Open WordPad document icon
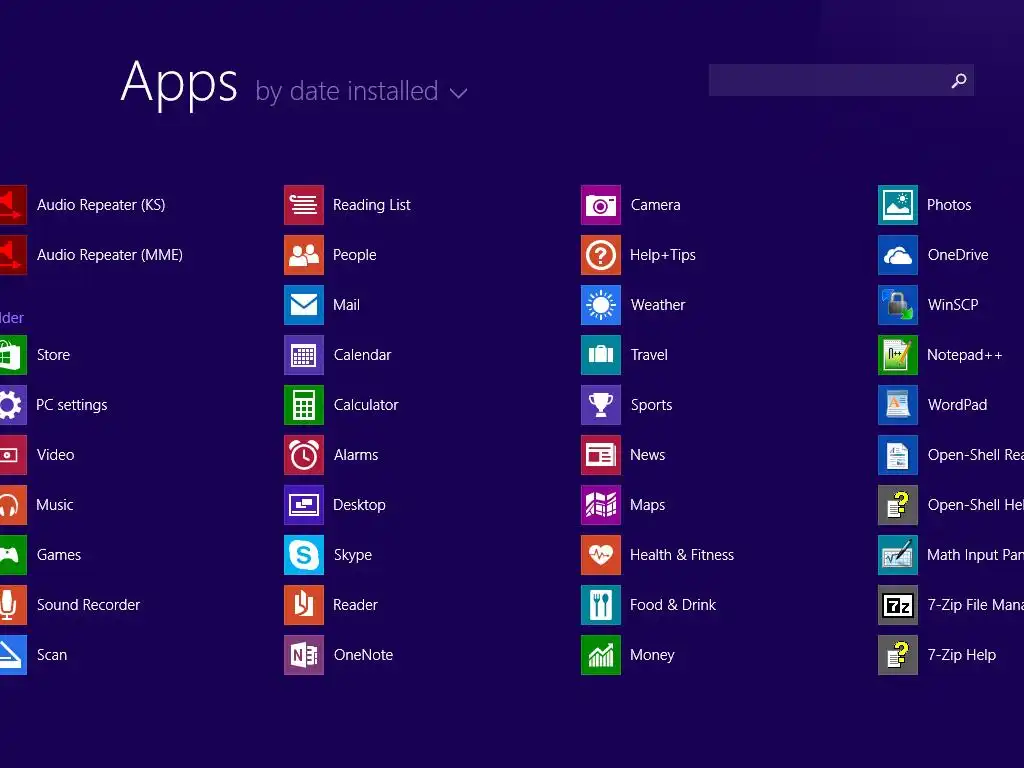 (x=898, y=405)
